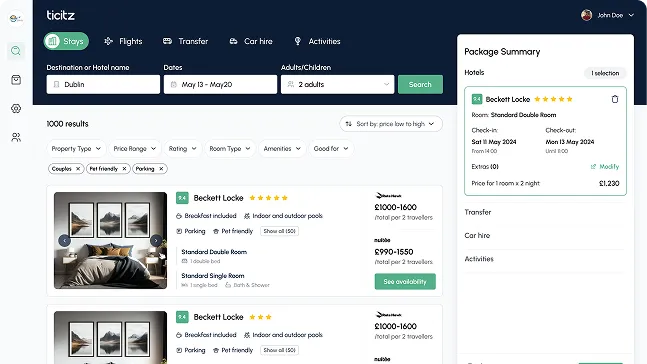The width and height of the screenshot is (647, 364).
Task: Expand the Rating filter
Action: point(182,149)
